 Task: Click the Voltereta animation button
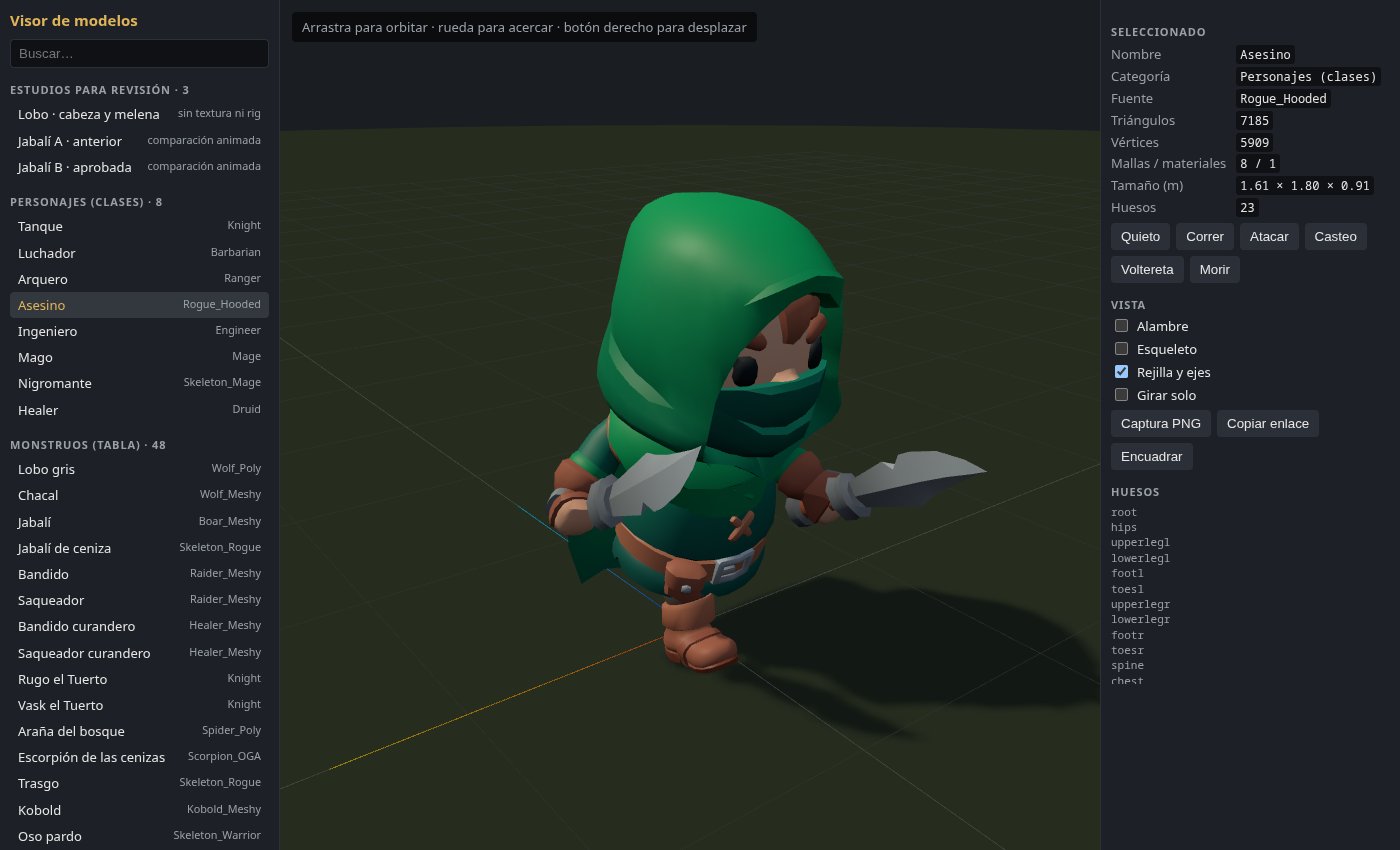tap(1147, 270)
